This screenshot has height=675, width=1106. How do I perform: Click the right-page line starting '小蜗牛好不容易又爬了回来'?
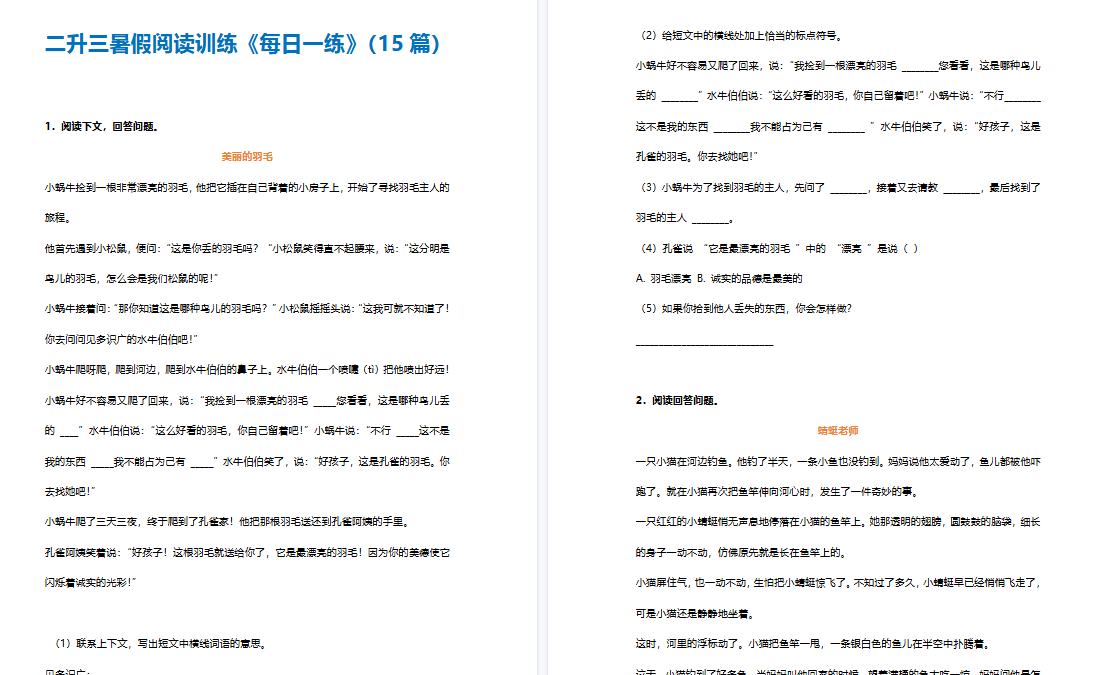point(838,66)
